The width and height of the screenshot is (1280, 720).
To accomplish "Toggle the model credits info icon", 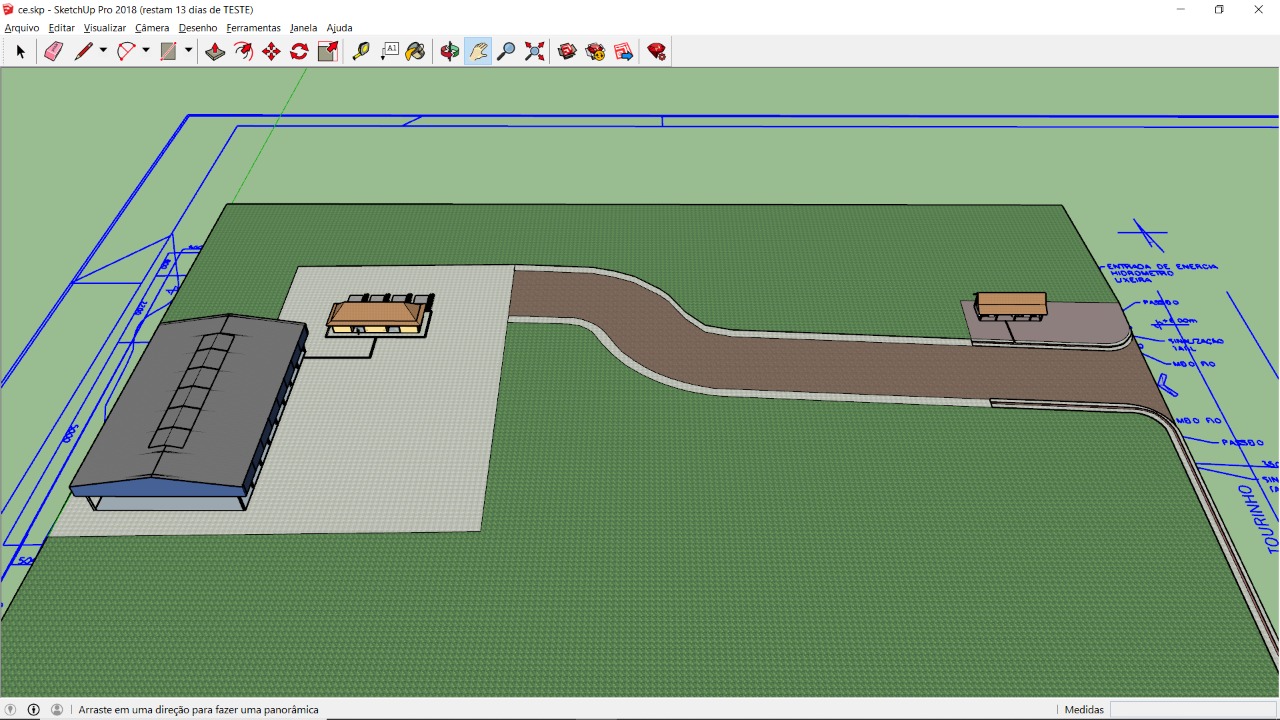I will pos(33,710).
